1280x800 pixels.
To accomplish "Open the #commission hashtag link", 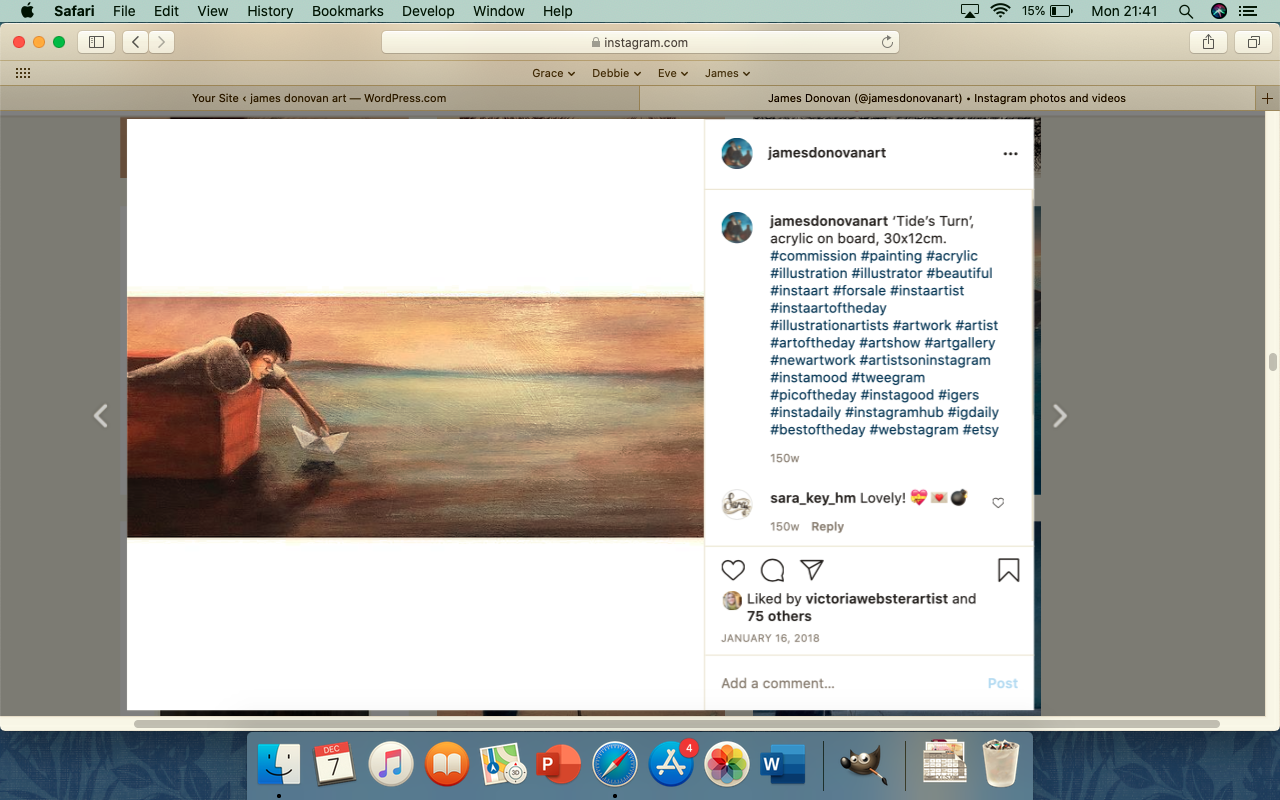I will [812, 256].
